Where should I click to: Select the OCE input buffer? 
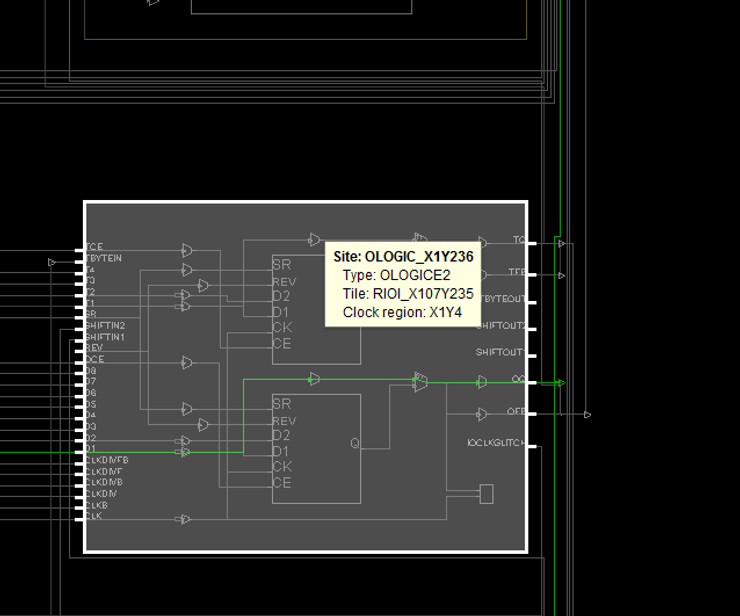(187, 362)
